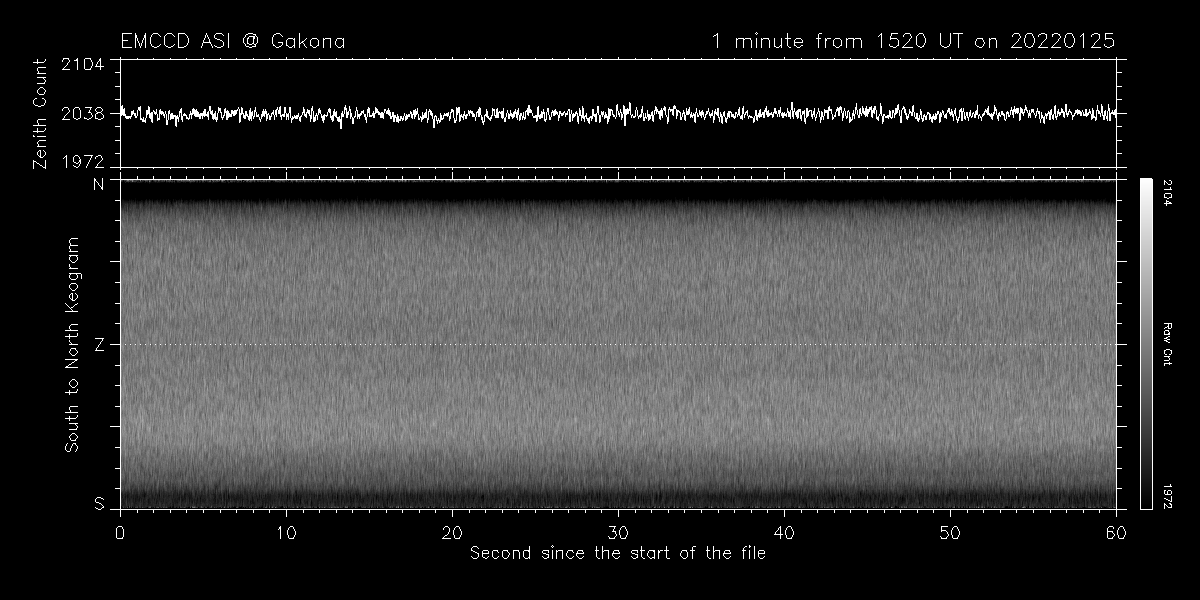1200x600 pixels.
Task: Click the 40 tick on the seconds axis
Action: (x=784, y=531)
